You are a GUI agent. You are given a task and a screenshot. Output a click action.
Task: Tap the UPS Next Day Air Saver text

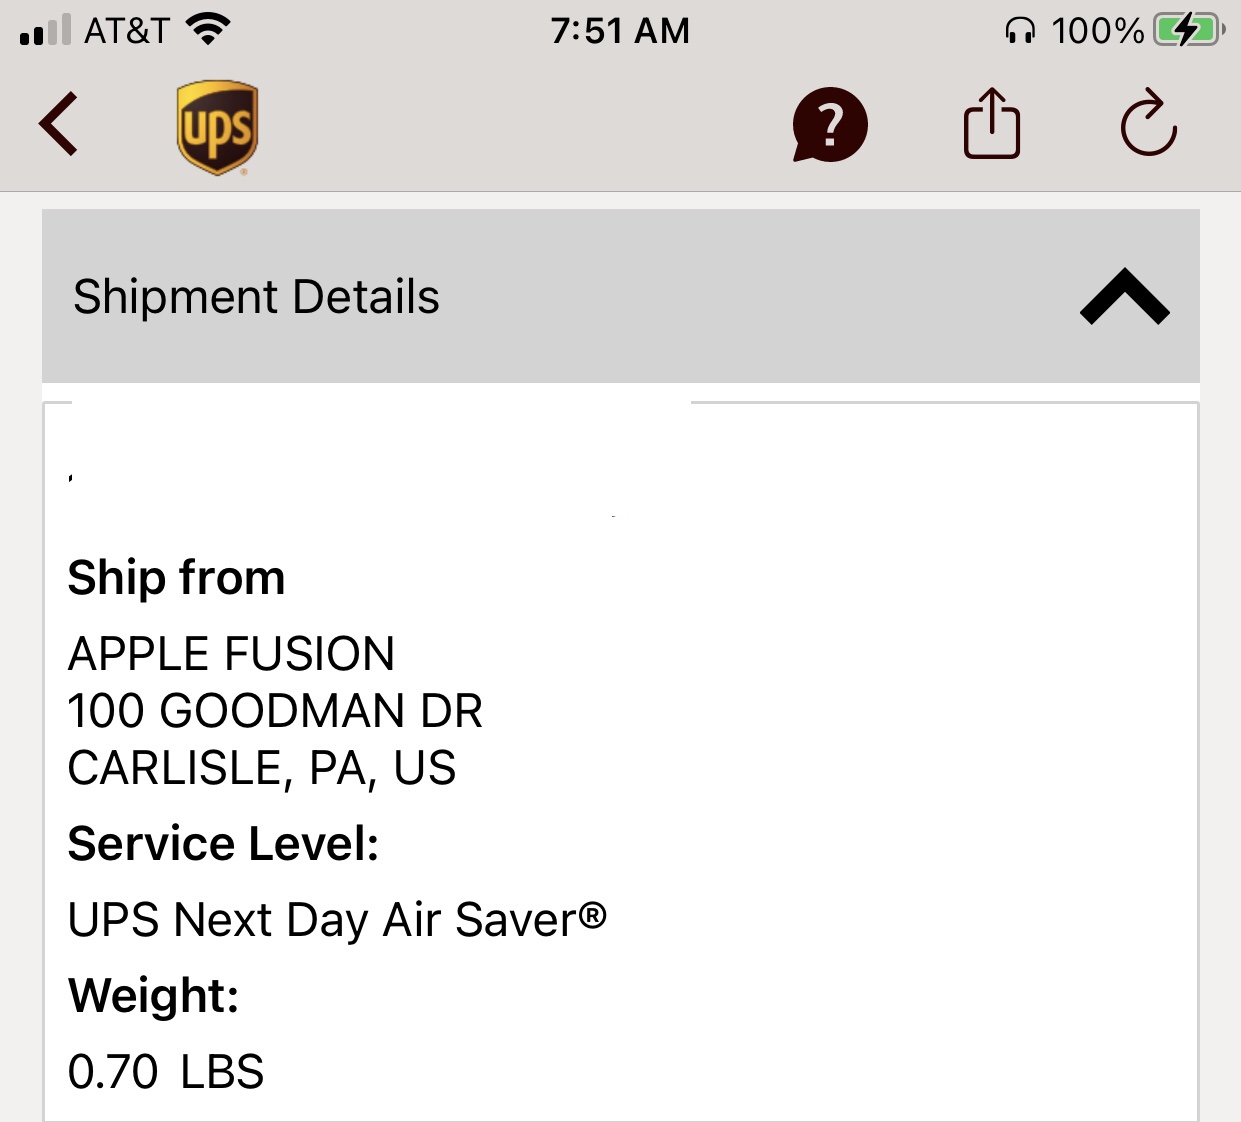tap(336, 920)
